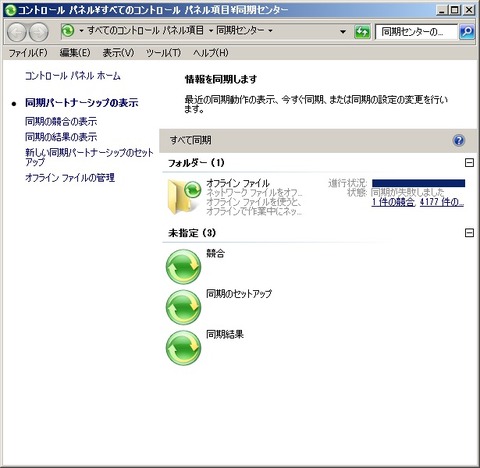Click the 競合 item label
The image size is (480, 468).
[215, 254]
